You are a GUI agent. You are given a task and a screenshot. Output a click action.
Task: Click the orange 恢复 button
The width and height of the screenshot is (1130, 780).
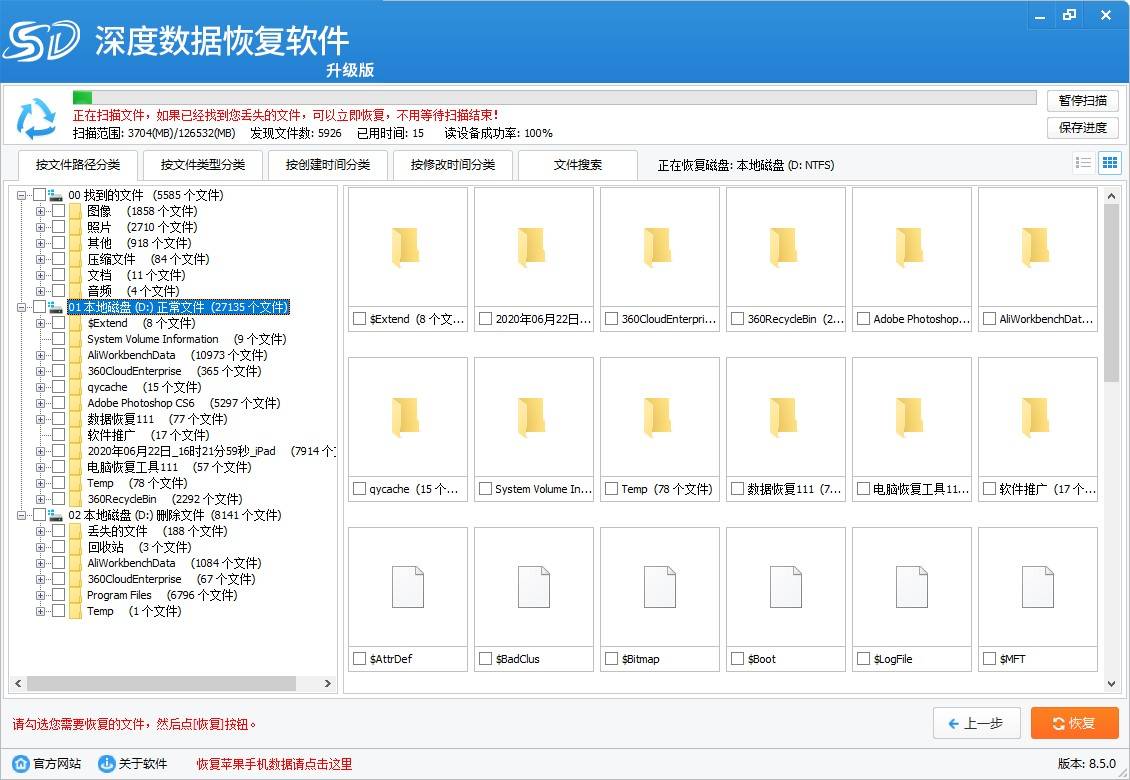click(x=1074, y=723)
